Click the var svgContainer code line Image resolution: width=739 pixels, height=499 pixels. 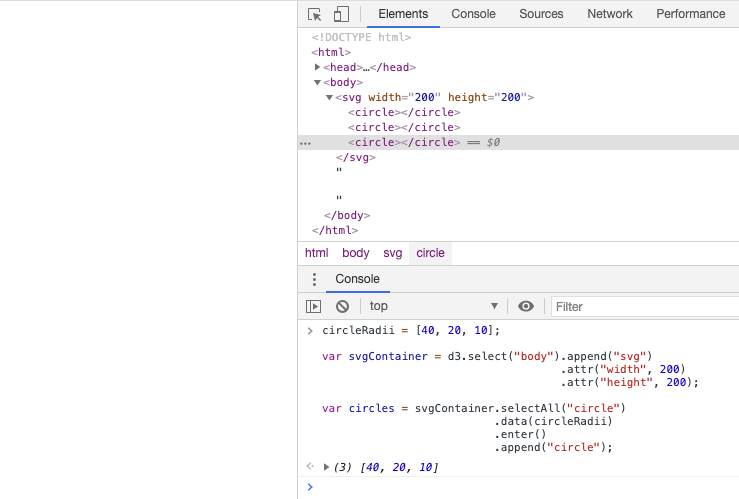(487, 356)
